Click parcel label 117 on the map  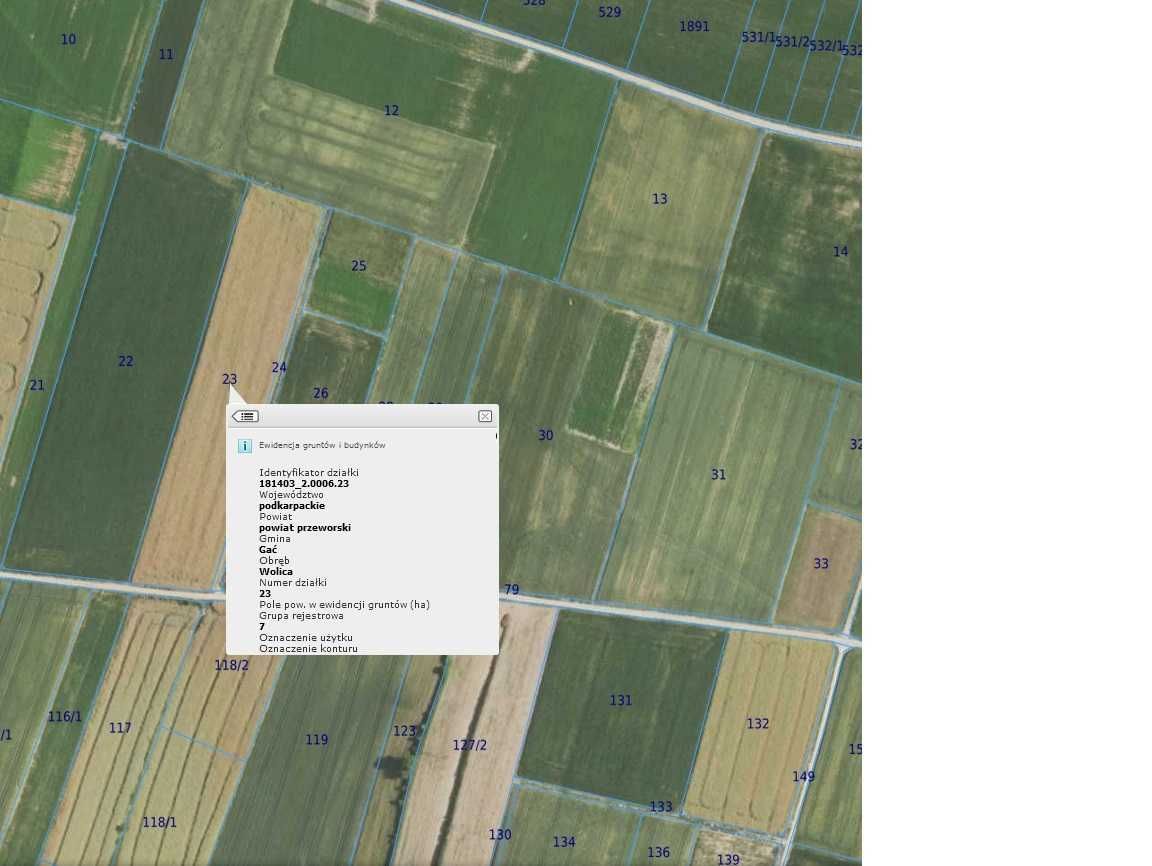(120, 728)
